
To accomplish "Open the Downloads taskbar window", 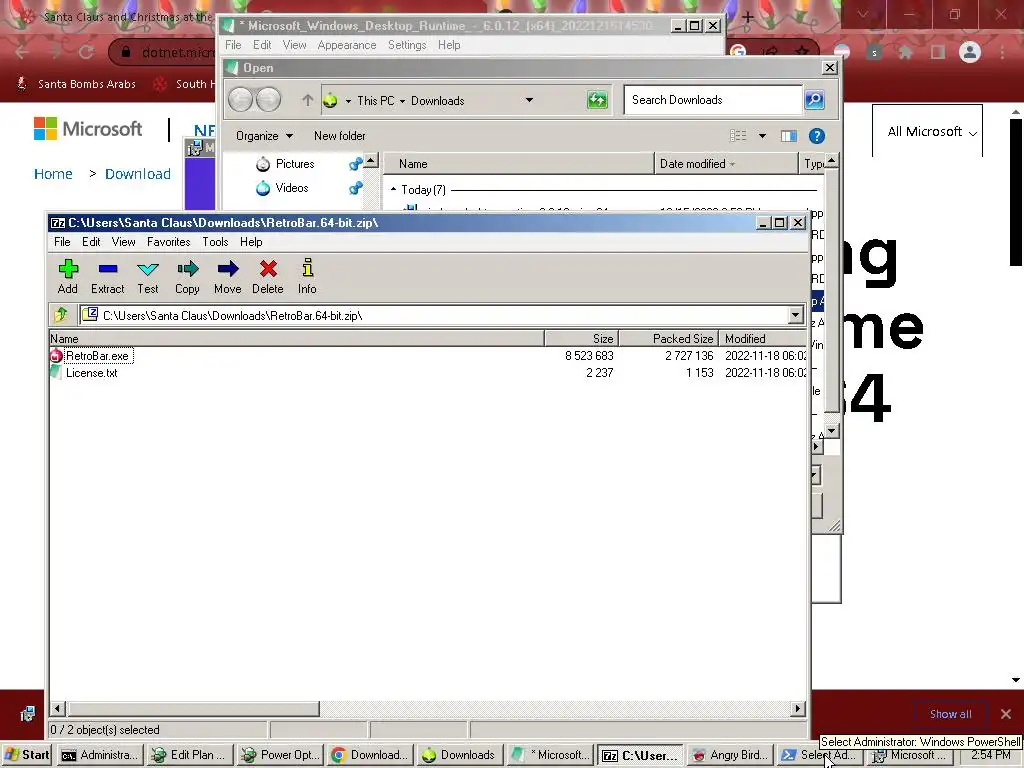I will 460,755.
